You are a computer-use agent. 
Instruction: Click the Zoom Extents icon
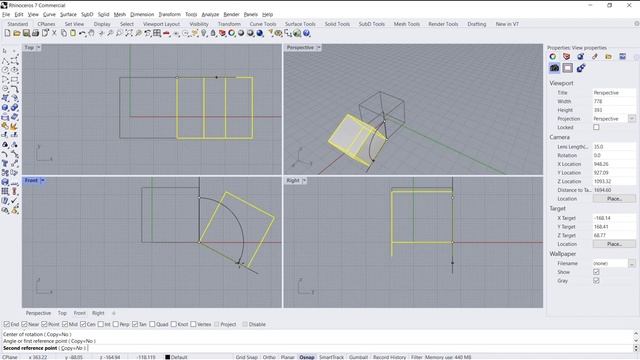pyautogui.click(x=129, y=33)
